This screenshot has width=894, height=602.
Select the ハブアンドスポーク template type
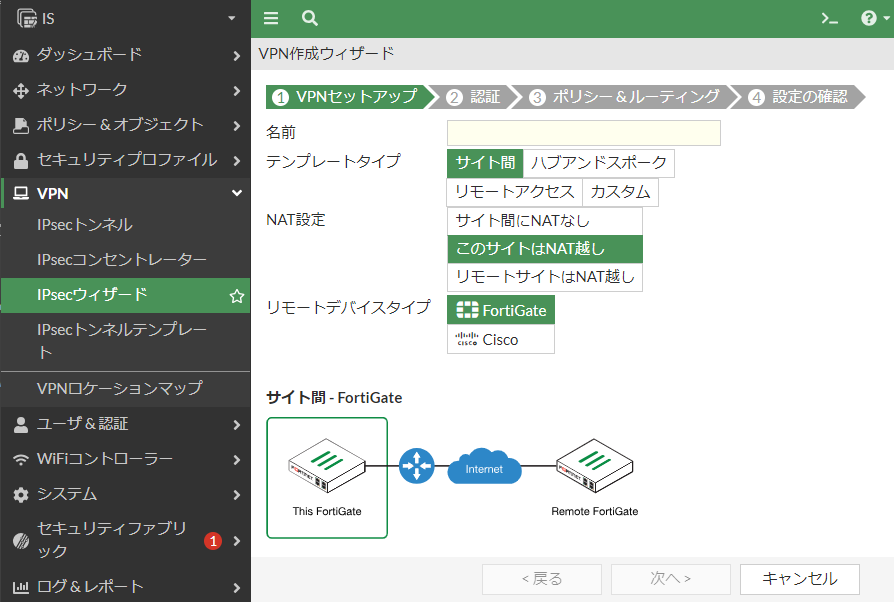pyautogui.click(x=599, y=163)
